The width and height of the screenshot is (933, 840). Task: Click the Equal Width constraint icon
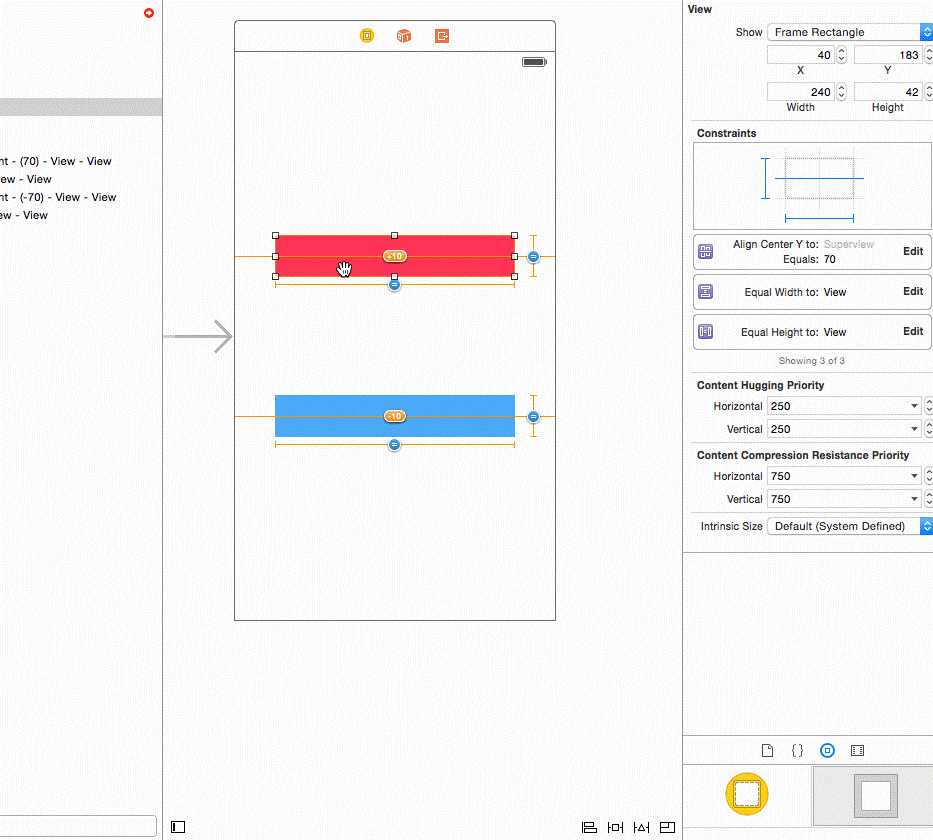point(706,292)
